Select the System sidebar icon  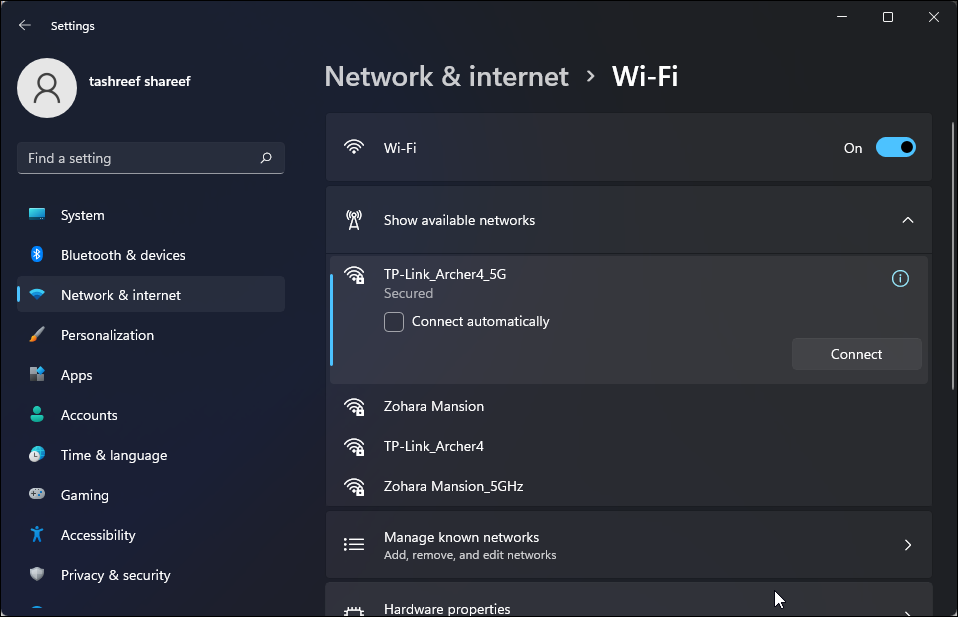[x=36, y=214]
